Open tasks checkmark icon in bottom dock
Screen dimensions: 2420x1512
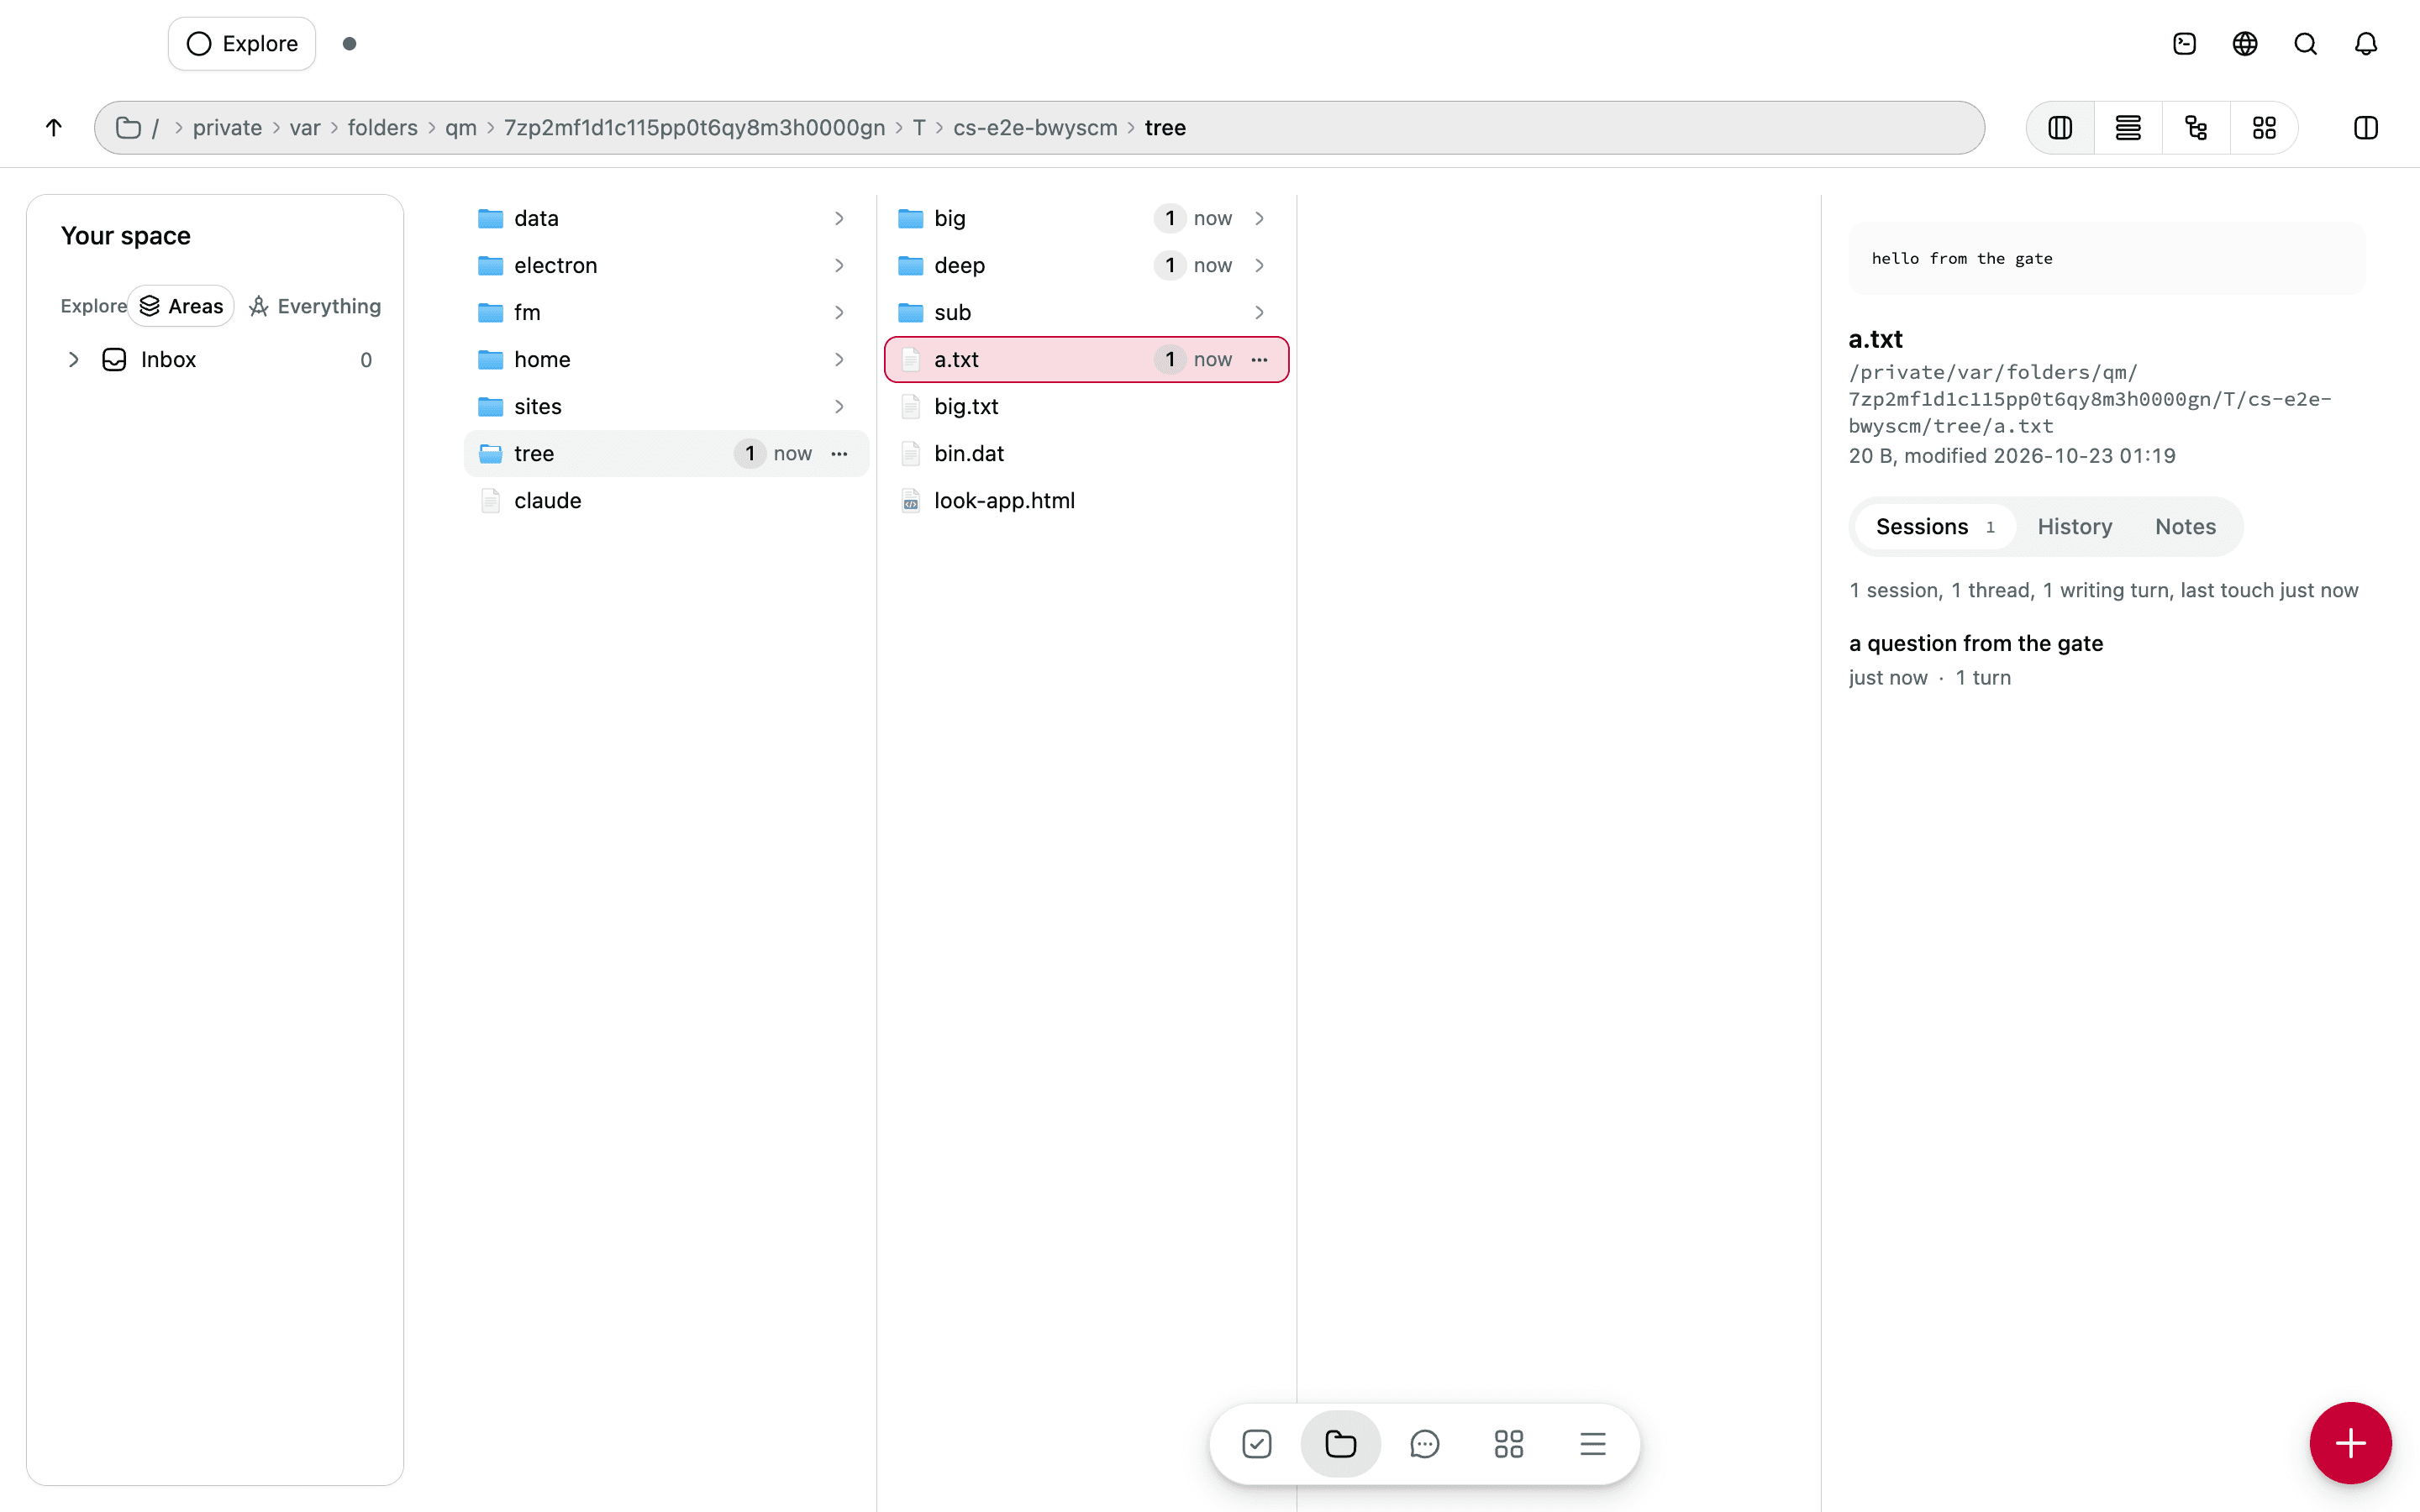click(1256, 1443)
